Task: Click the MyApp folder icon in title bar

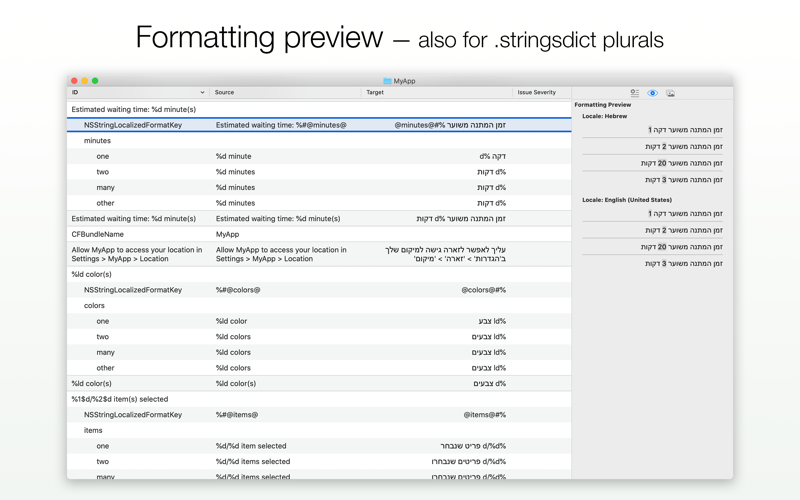Action: (387, 81)
